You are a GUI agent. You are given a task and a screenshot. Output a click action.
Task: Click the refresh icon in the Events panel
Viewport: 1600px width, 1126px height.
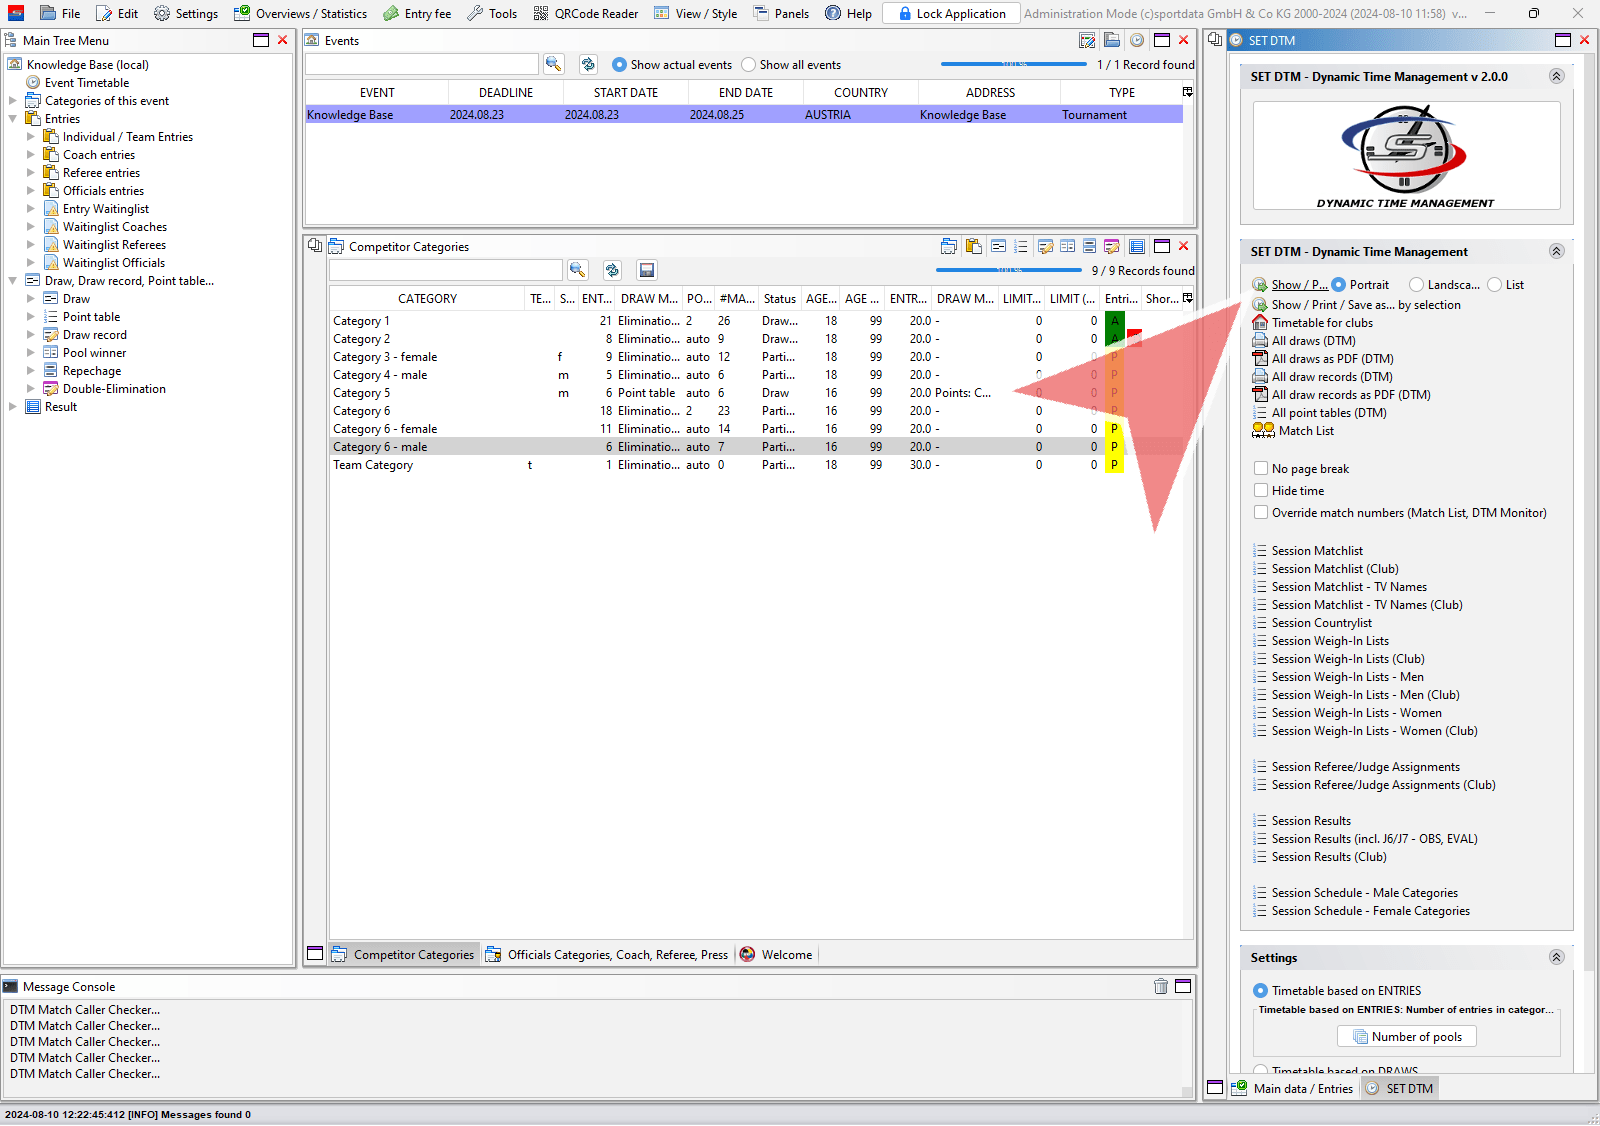(588, 64)
